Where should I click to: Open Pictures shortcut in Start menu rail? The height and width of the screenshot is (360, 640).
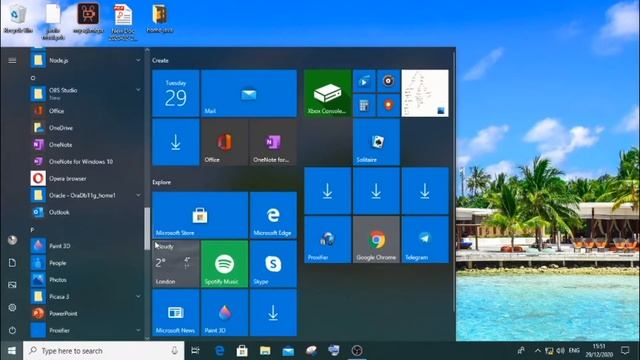[x=12, y=285]
